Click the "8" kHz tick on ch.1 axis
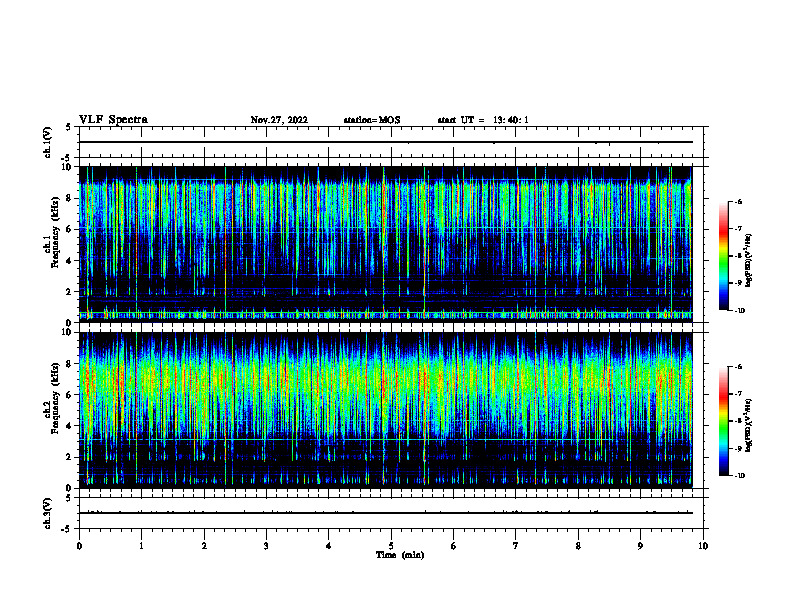Screen dimensions: 792x612 coord(69,198)
